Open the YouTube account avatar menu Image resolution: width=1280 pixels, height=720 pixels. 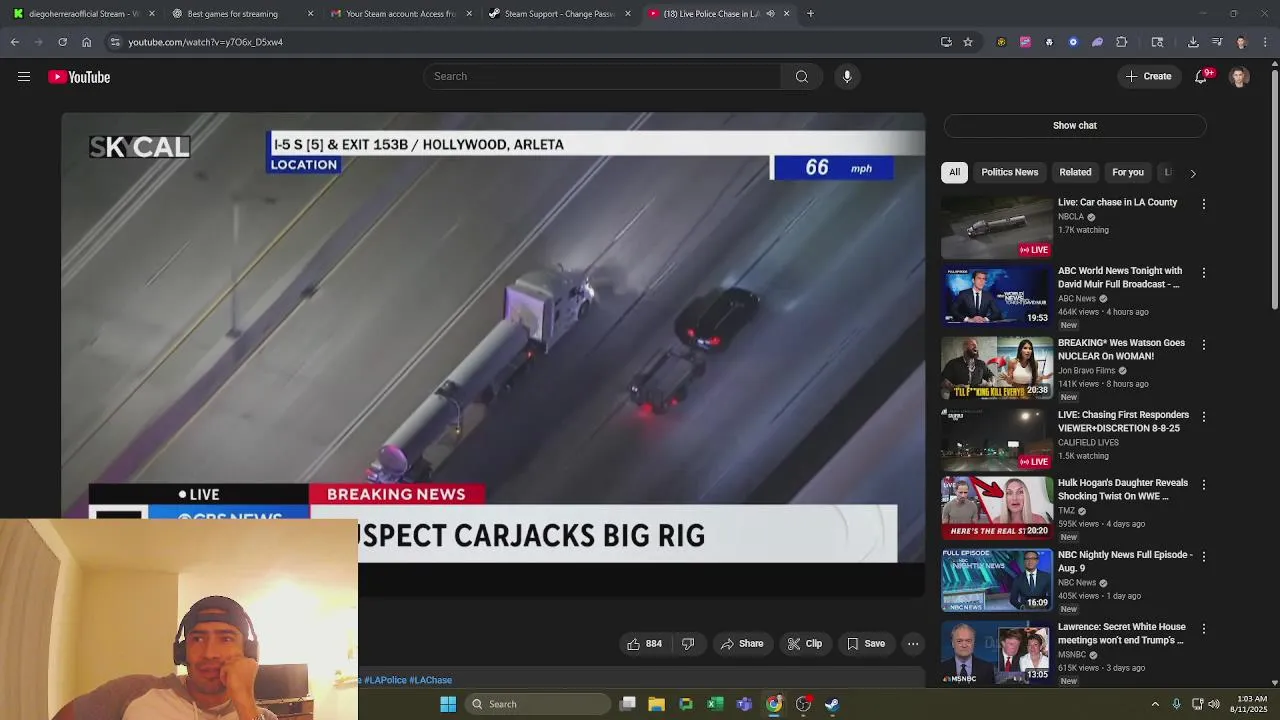(1239, 77)
